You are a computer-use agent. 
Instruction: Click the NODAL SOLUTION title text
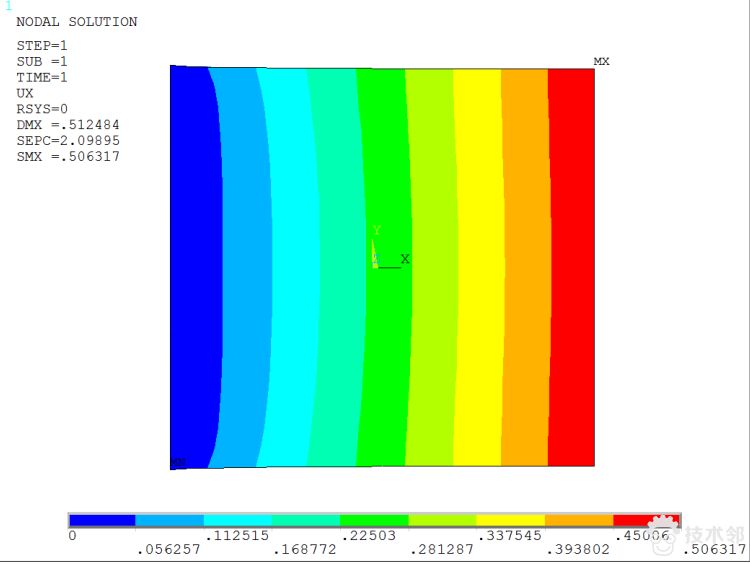point(77,22)
